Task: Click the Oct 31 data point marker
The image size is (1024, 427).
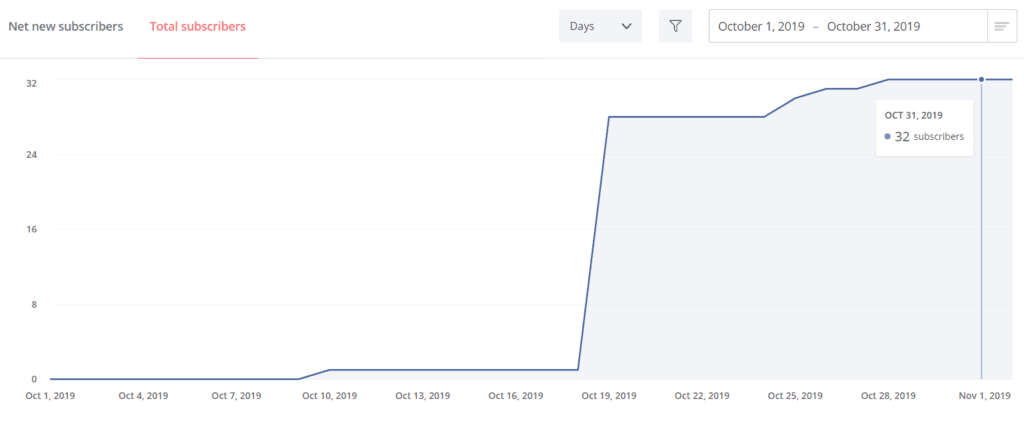Action: (x=981, y=80)
